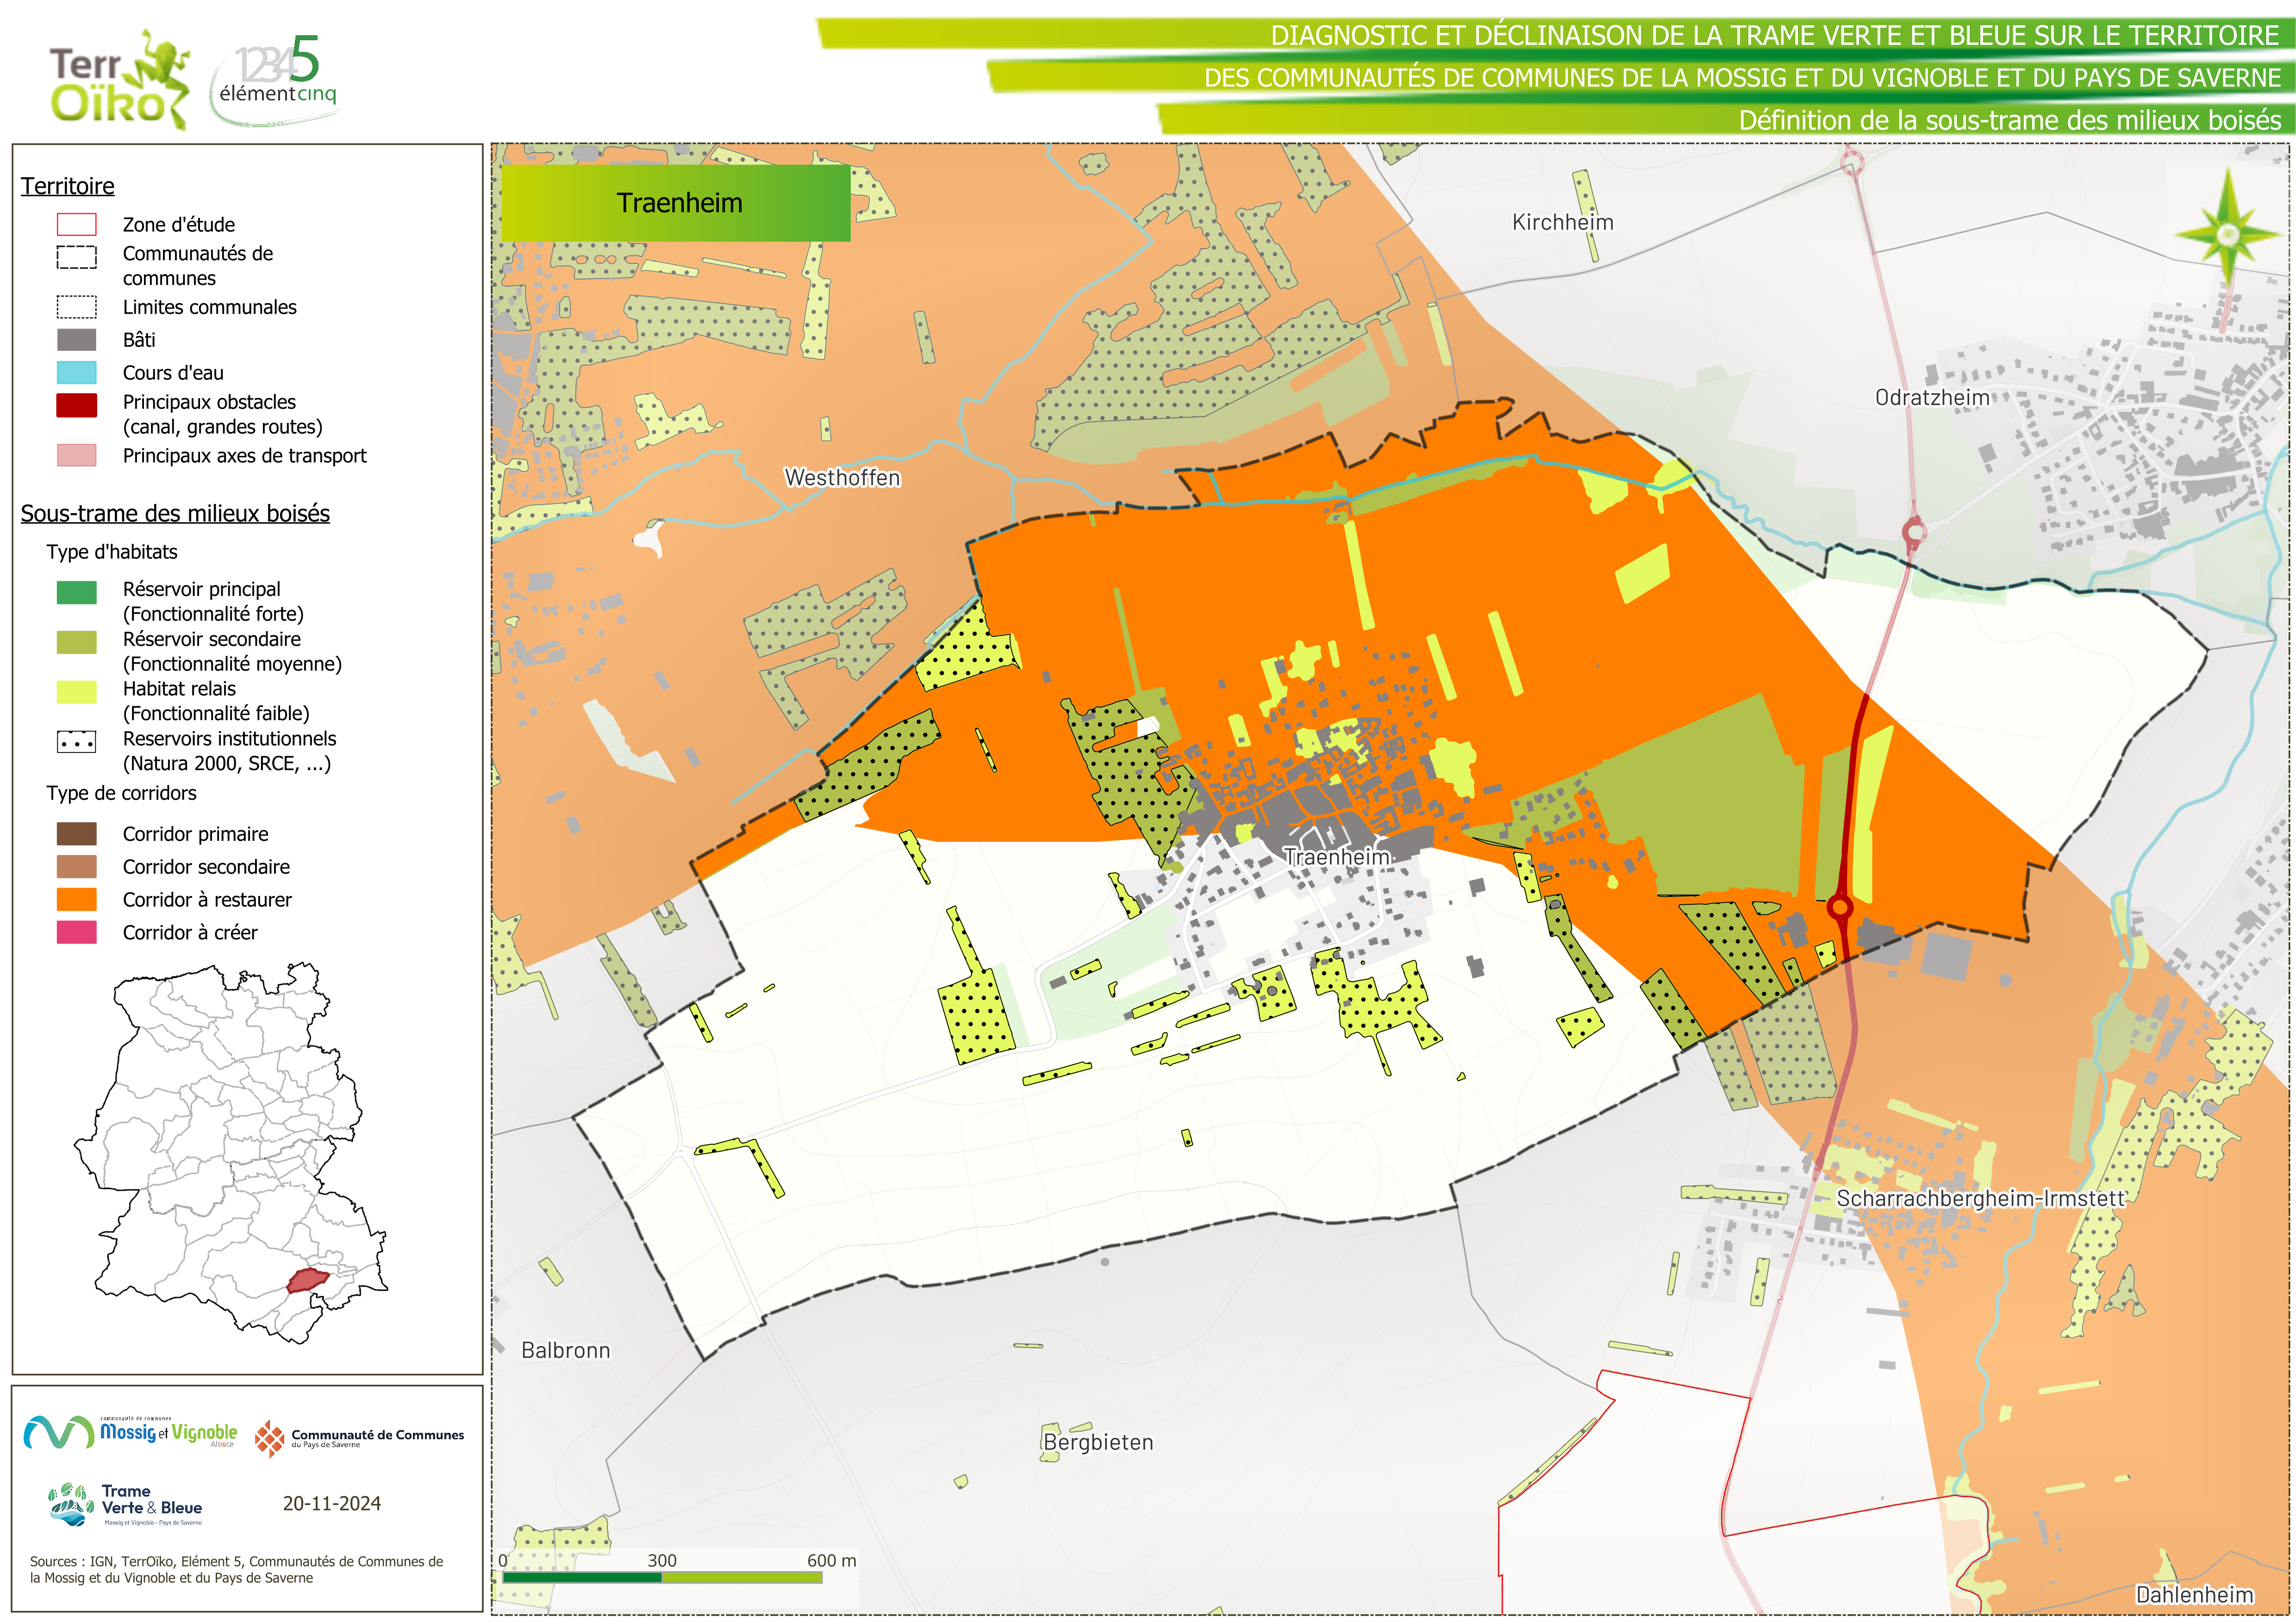Click the Corridor à créer pink swatch

[77, 932]
